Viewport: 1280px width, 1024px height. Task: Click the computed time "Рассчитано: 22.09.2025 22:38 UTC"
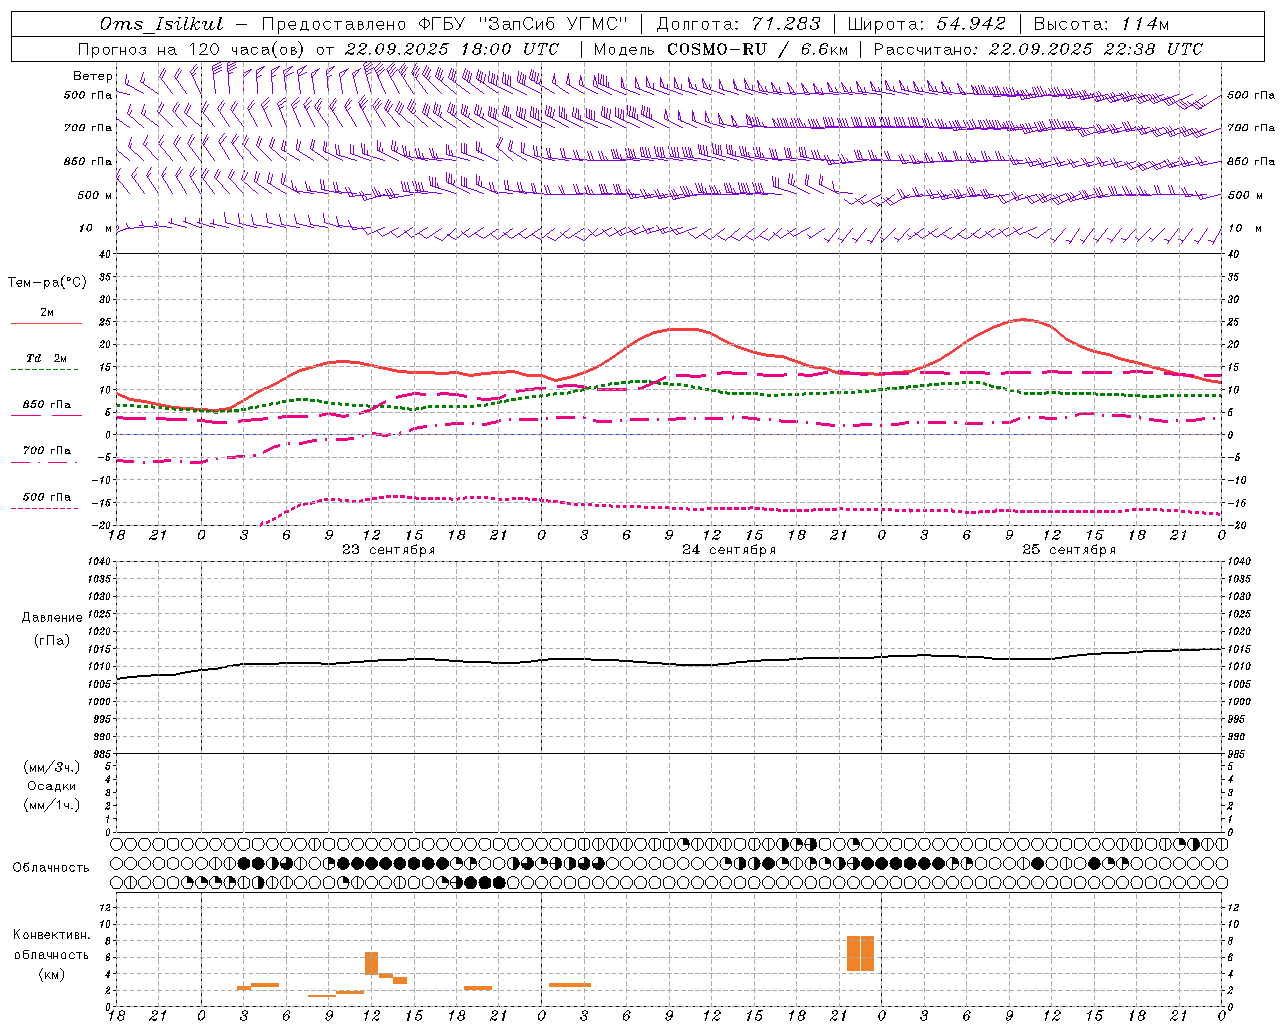click(x=1038, y=49)
